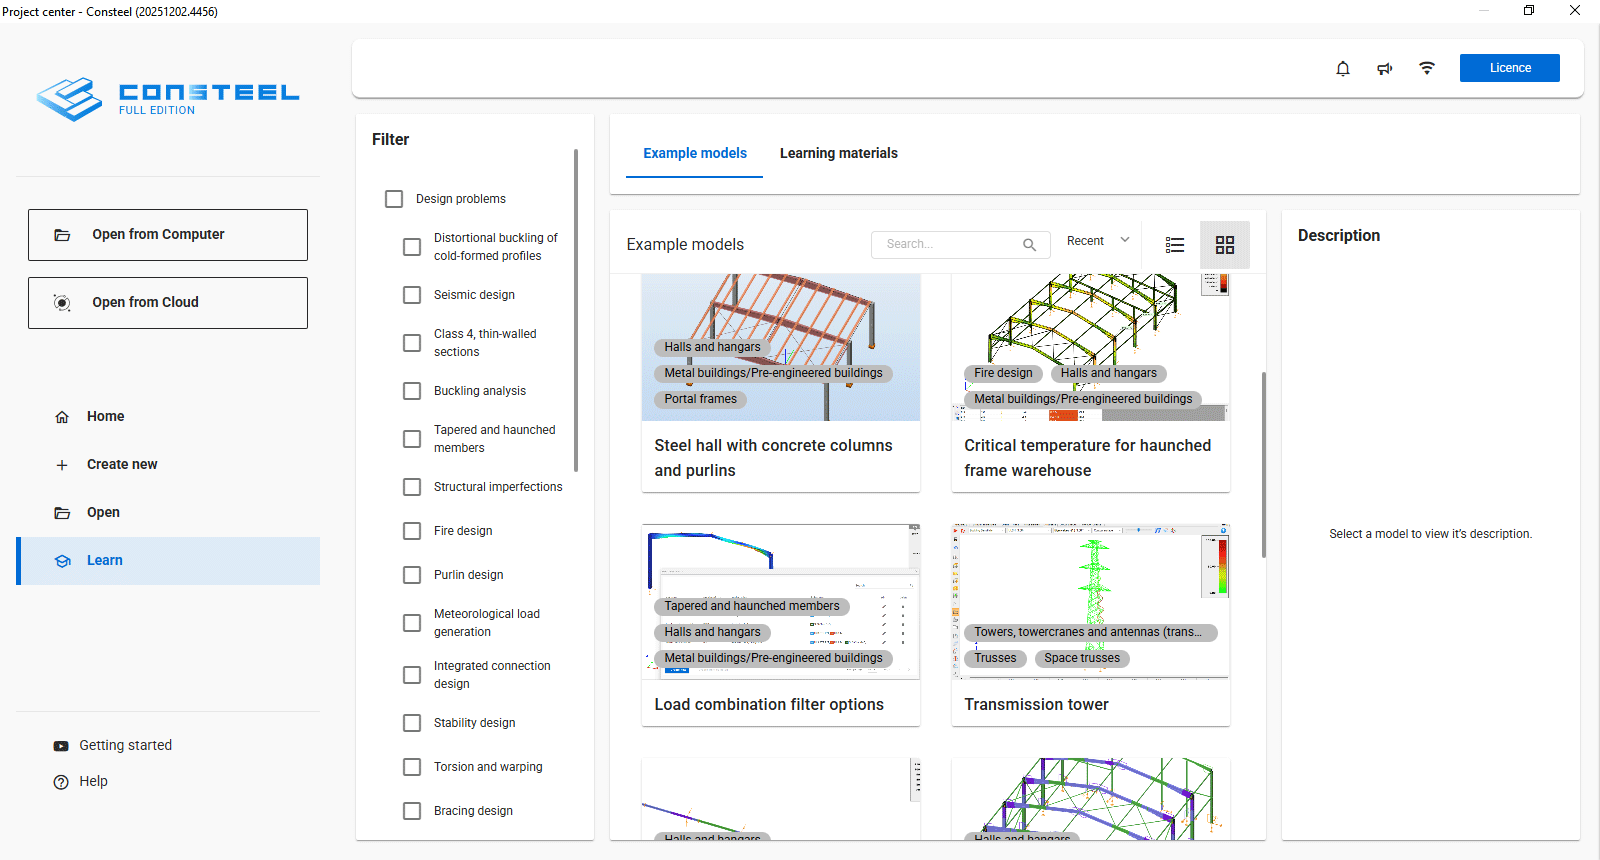Select Create new in the sidebar
The width and height of the screenshot is (1600, 860).
pos(168,465)
